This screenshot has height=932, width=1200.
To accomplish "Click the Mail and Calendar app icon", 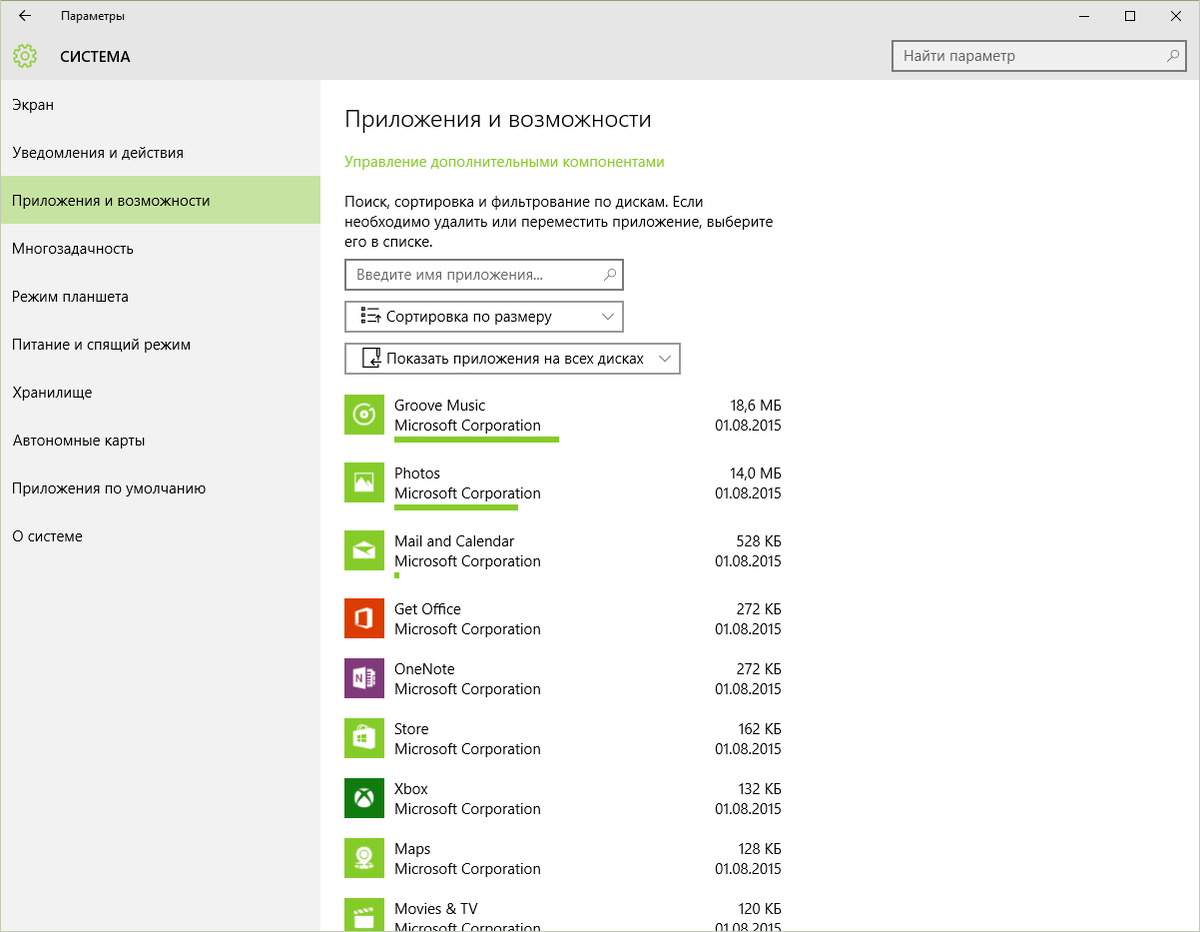I will [x=364, y=550].
